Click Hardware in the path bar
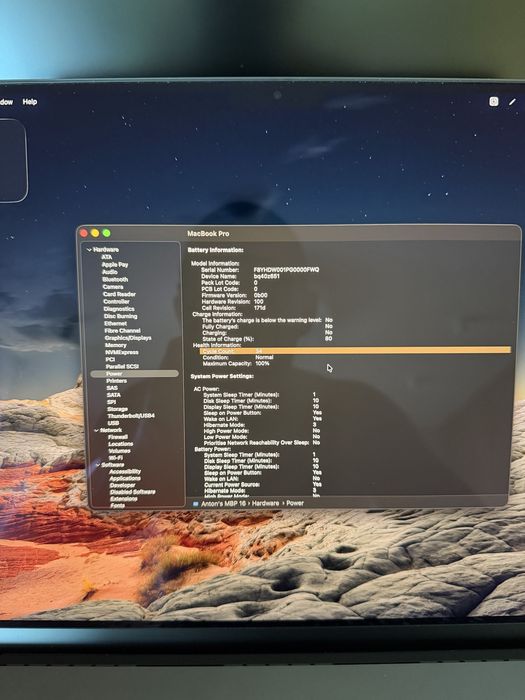The width and height of the screenshot is (525, 700). (265, 503)
